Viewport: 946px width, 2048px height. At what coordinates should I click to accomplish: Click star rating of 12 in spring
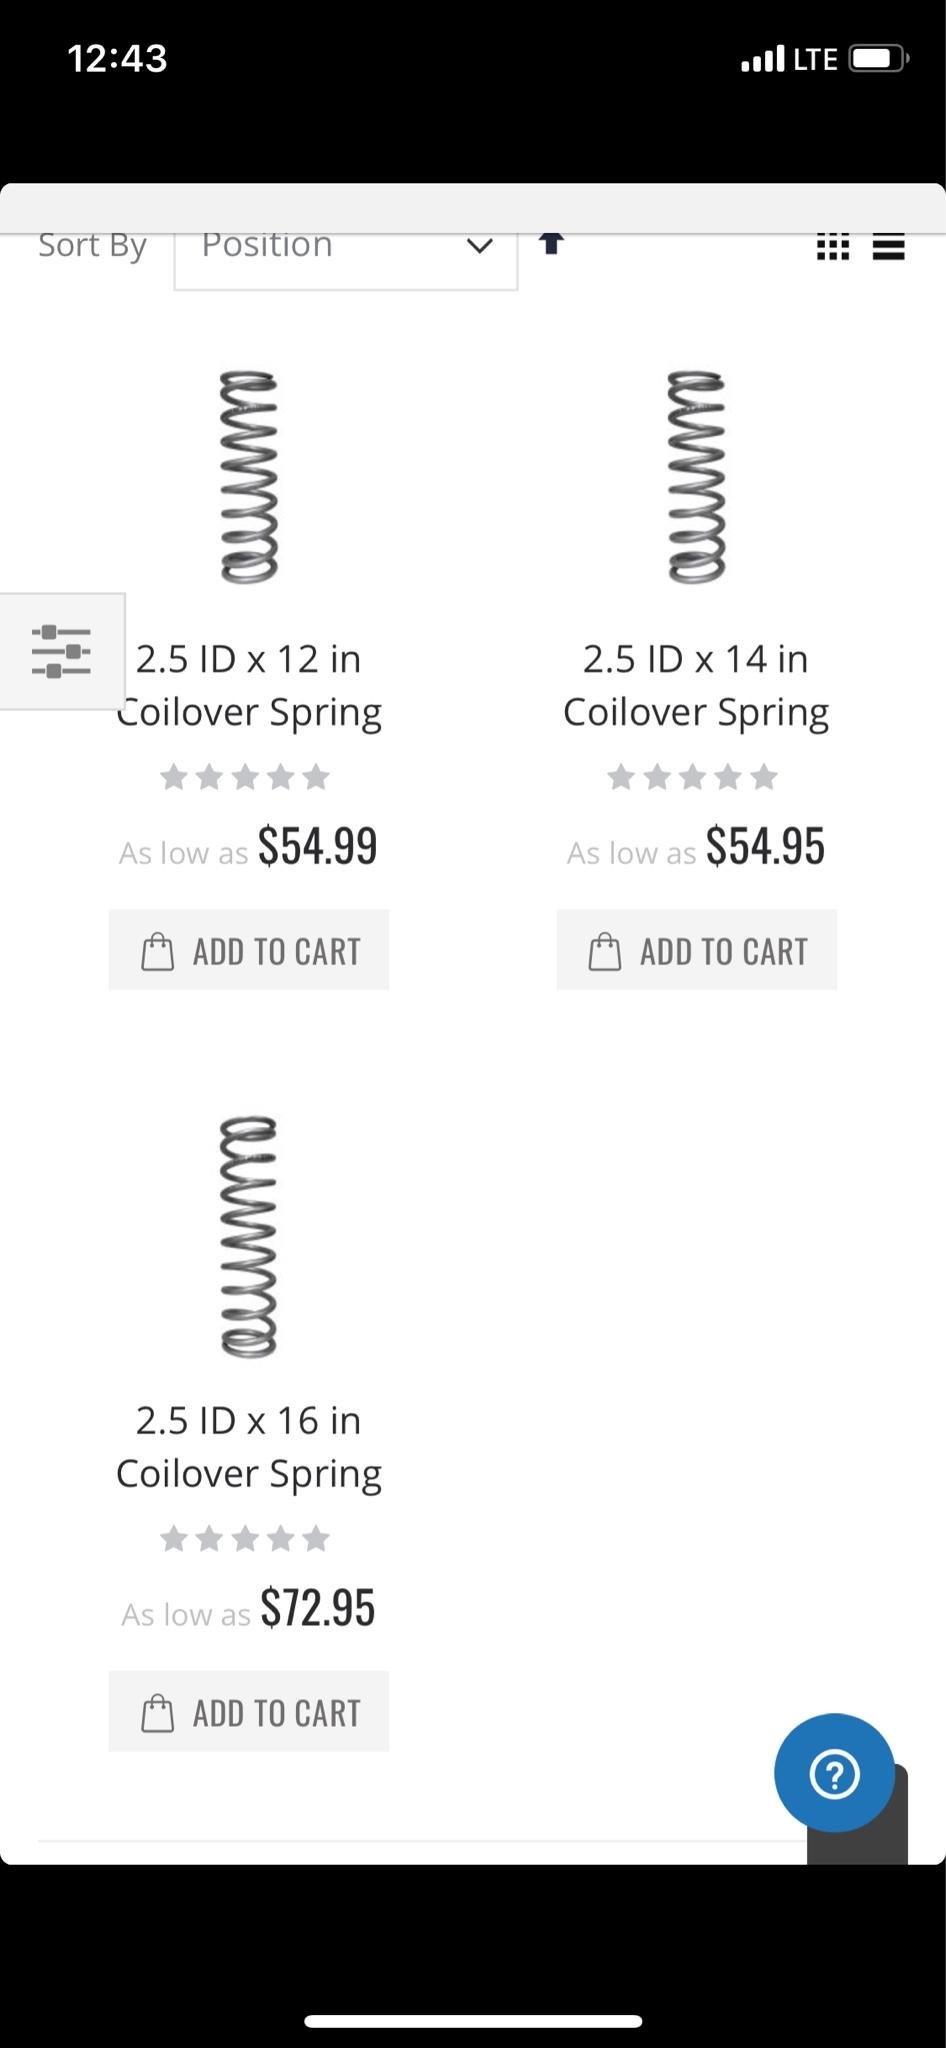(x=245, y=777)
